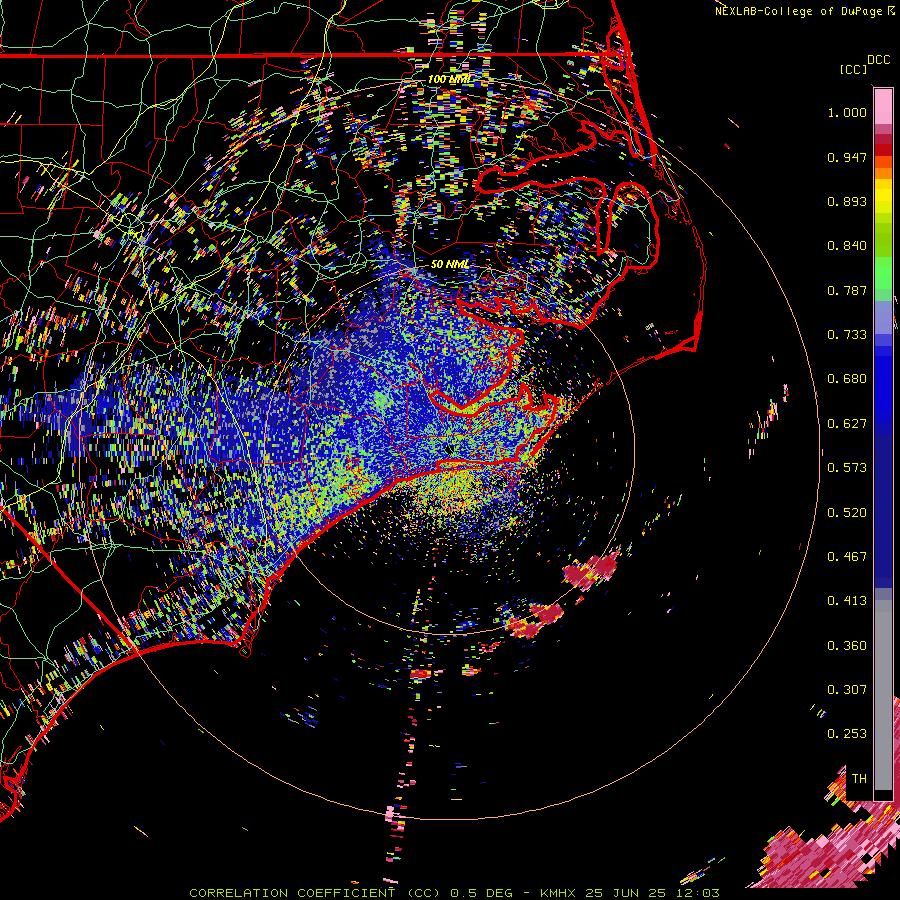Click the 0.627 color scale value

pos(847,424)
